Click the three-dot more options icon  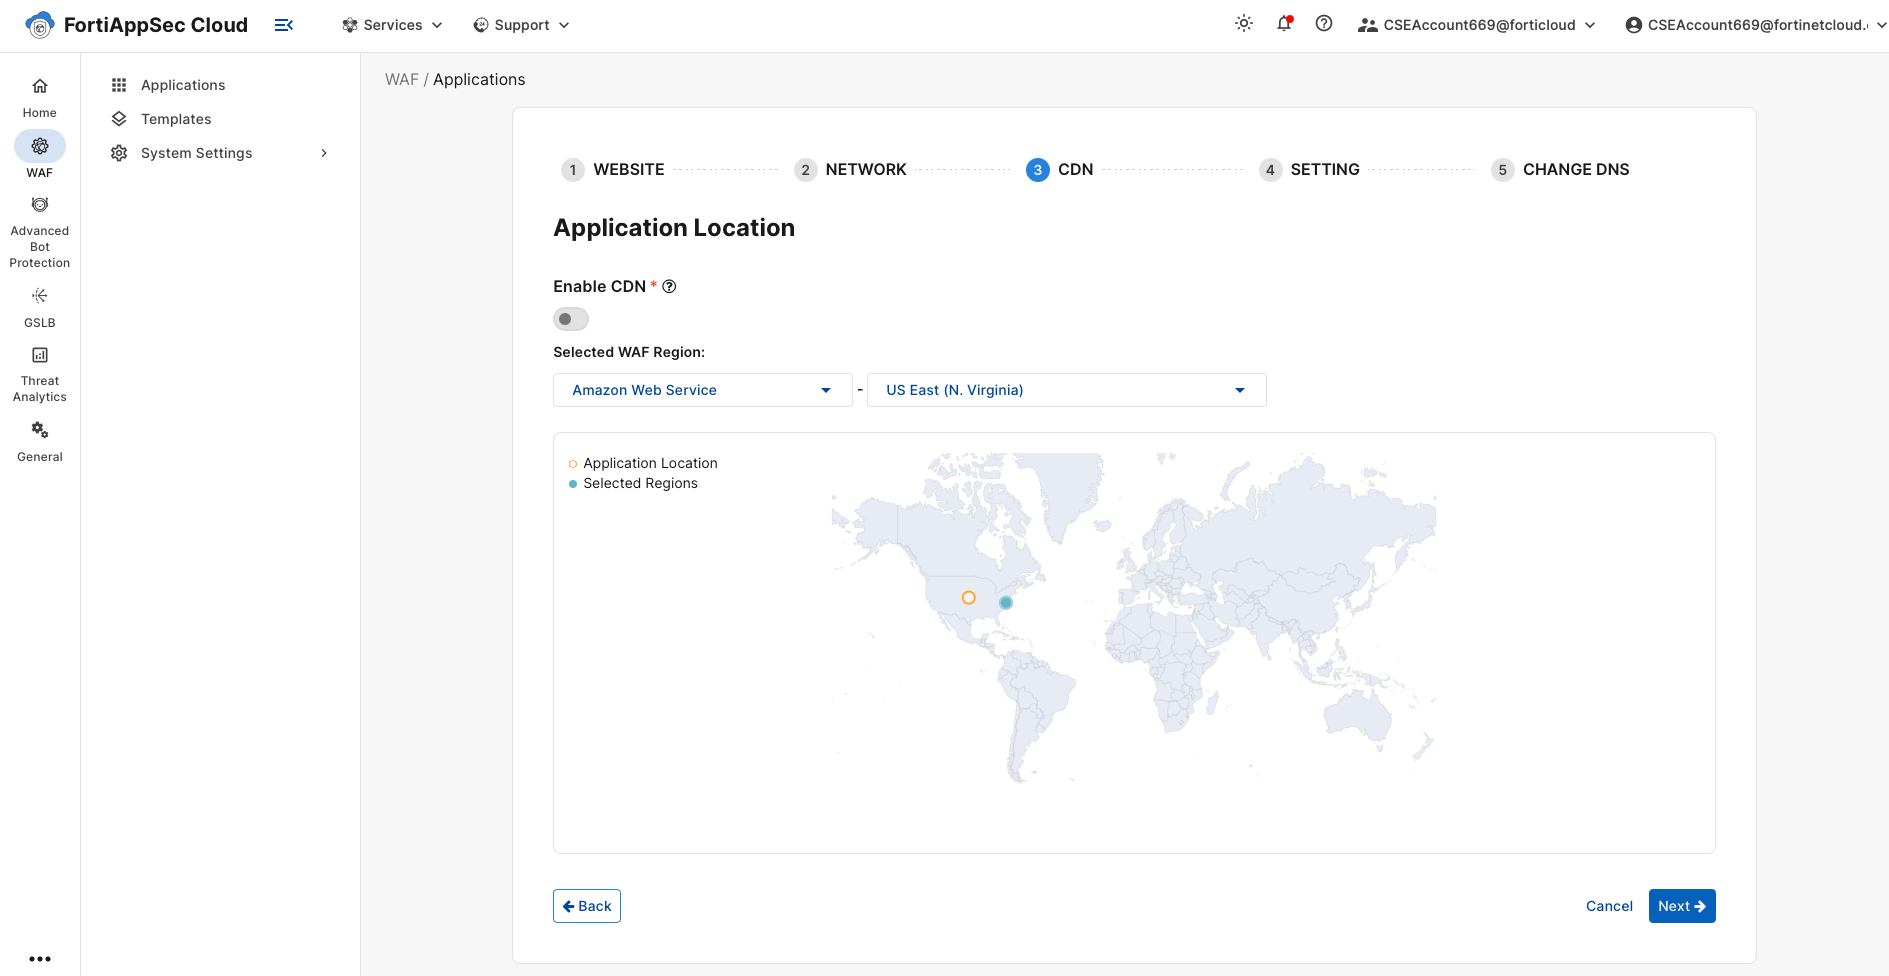[x=40, y=958]
